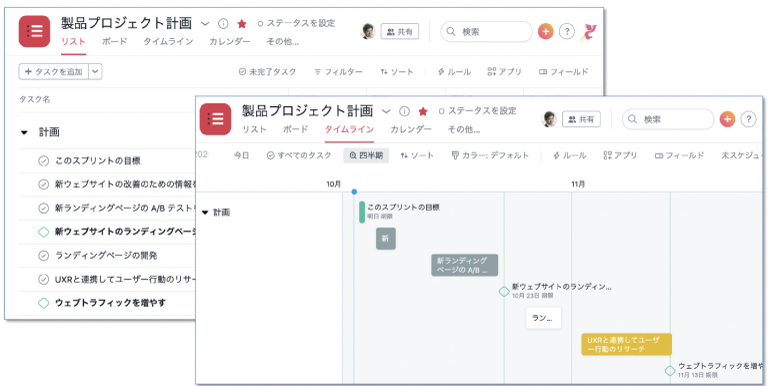Open ルール in timeline toolbar

(570, 156)
